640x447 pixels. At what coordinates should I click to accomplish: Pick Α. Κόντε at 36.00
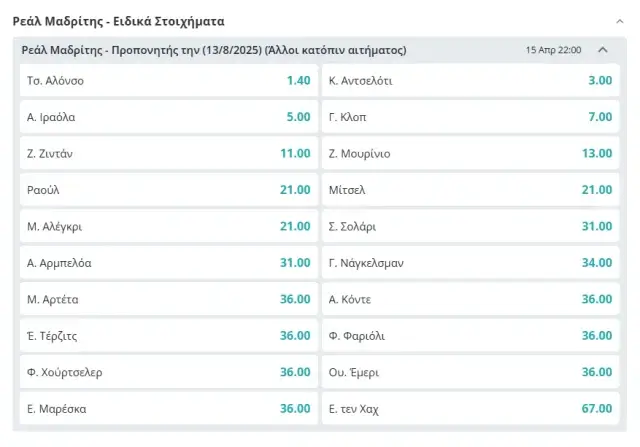click(x=470, y=299)
